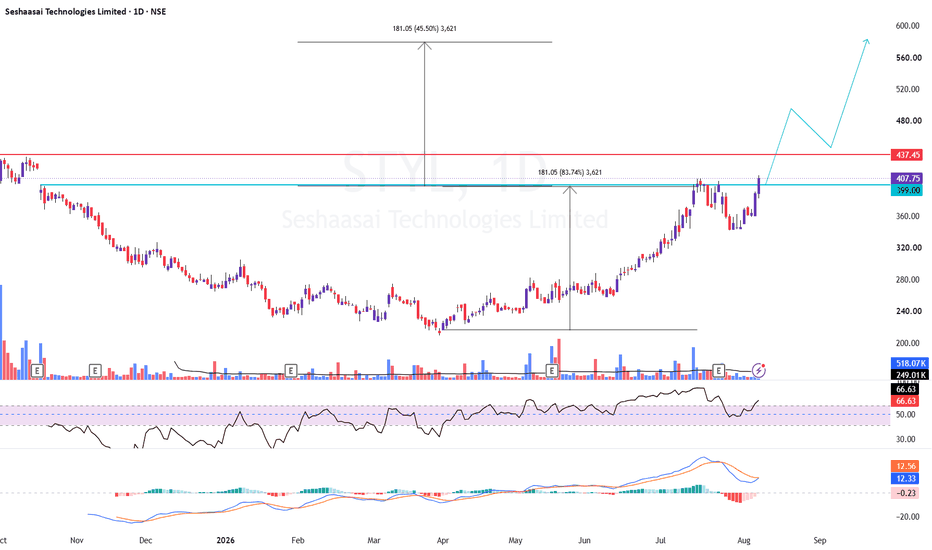Open the earnings E marker before August
This screenshot has width=932, height=550.
719,370
